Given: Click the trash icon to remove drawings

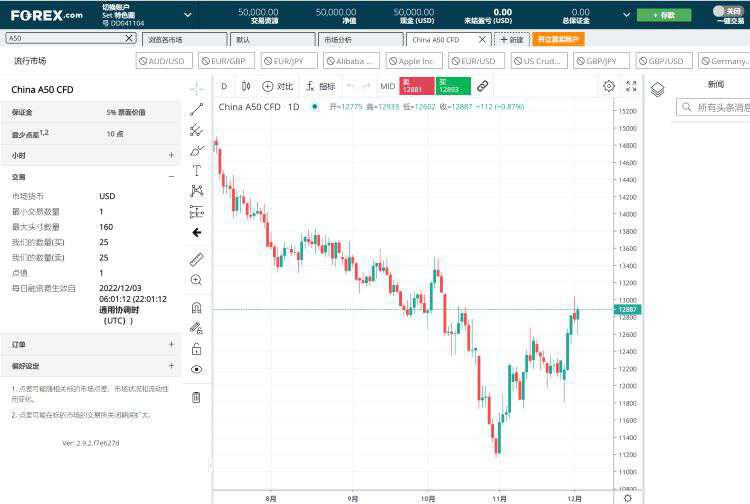Looking at the screenshot, I should click(196, 397).
